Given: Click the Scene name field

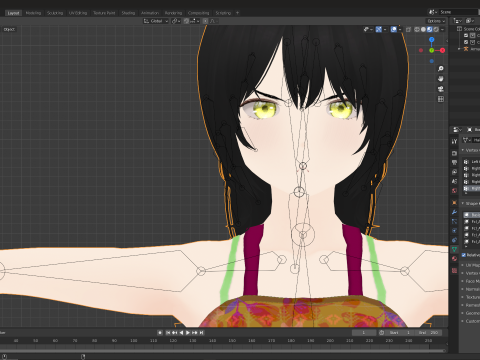Looking at the screenshot, I should pyautogui.click(x=458, y=12).
